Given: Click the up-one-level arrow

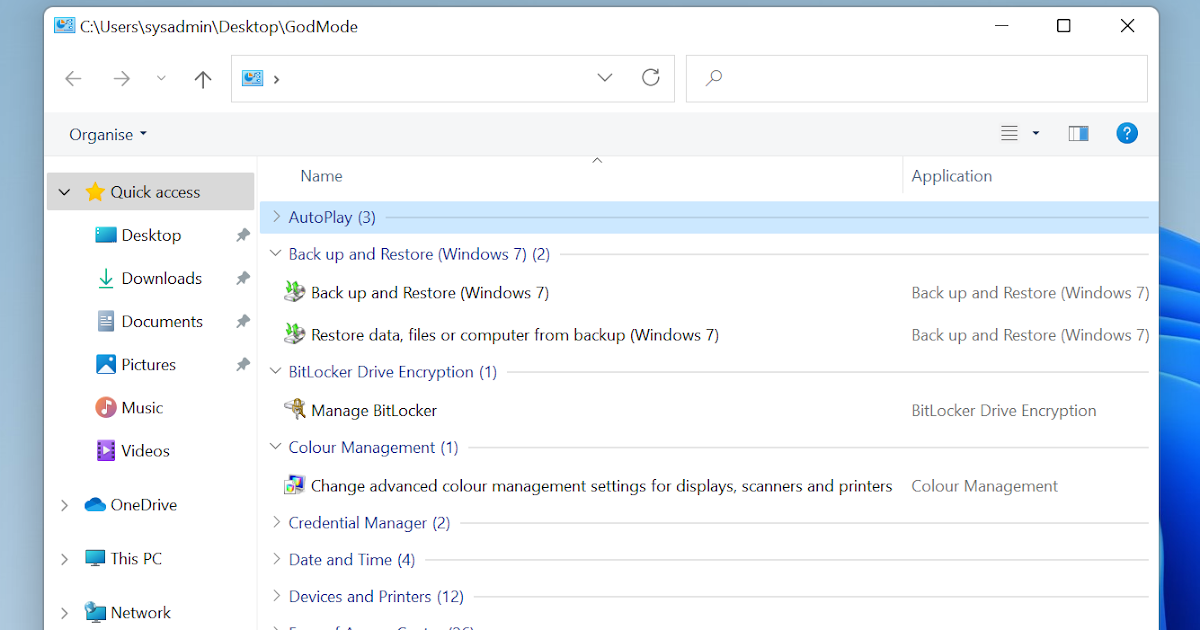Looking at the screenshot, I should coord(203,77).
